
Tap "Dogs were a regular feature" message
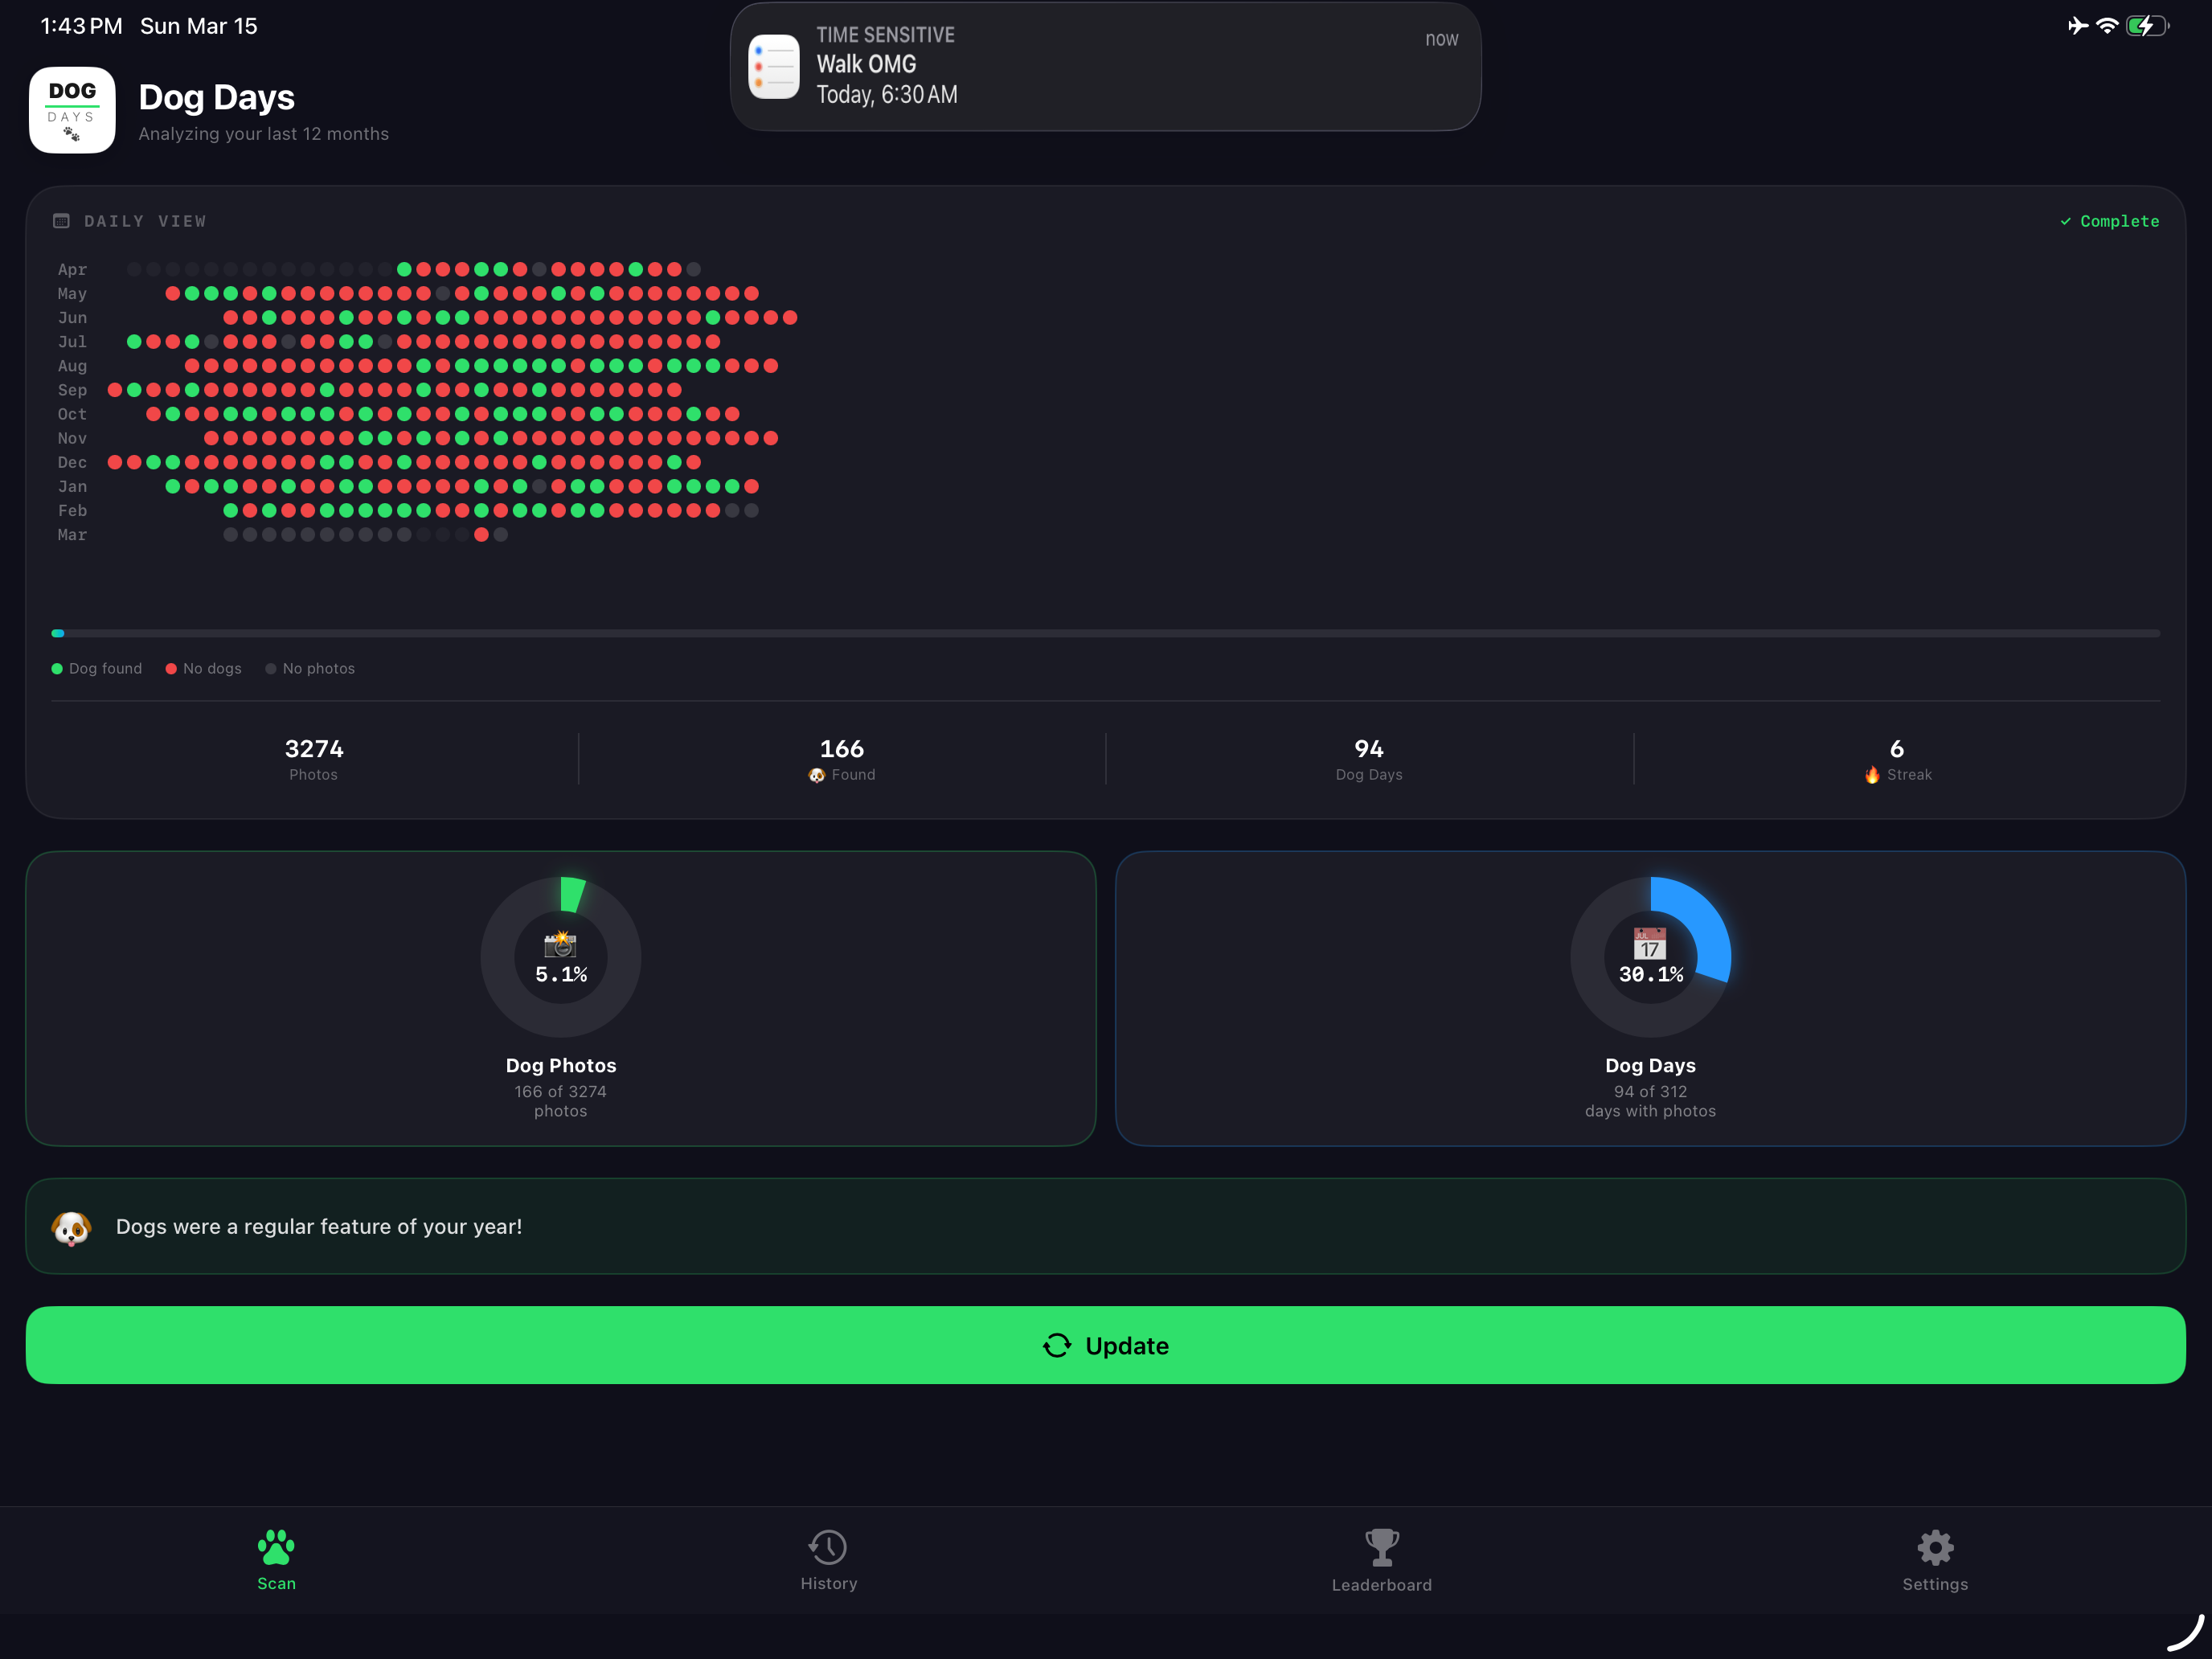(319, 1227)
